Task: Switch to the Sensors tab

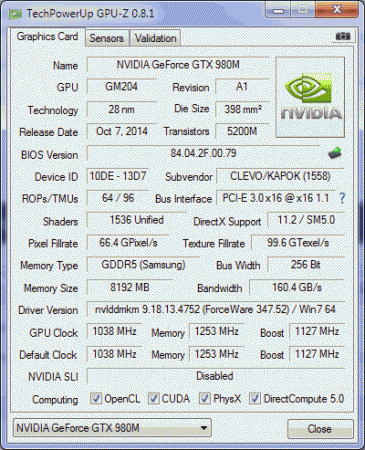Action: (107, 38)
